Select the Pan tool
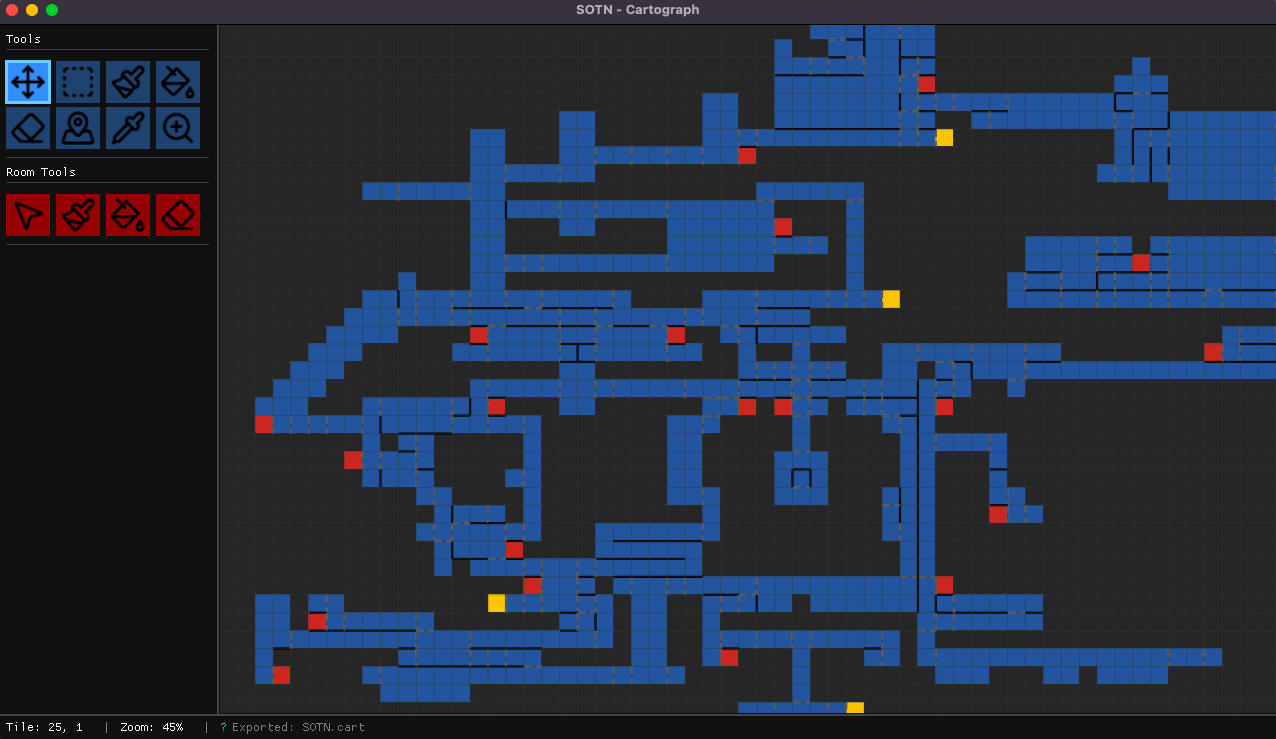This screenshot has width=1276, height=739. coord(28,81)
